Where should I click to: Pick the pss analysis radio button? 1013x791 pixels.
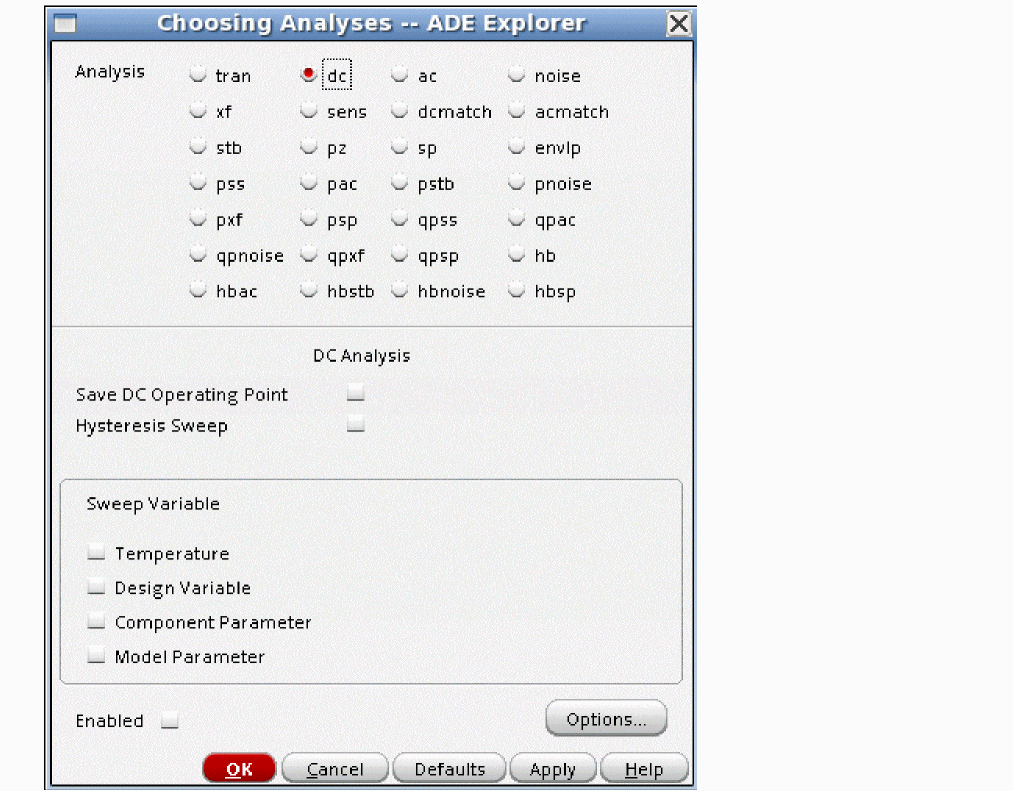click(x=198, y=184)
